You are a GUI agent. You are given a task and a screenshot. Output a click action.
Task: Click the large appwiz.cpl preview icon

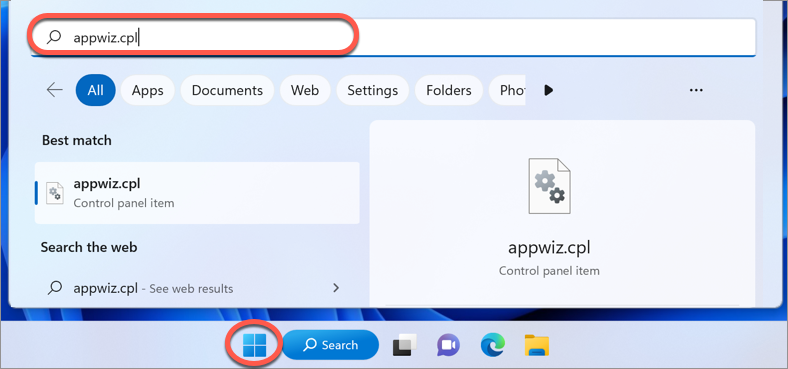tap(549, 186)
